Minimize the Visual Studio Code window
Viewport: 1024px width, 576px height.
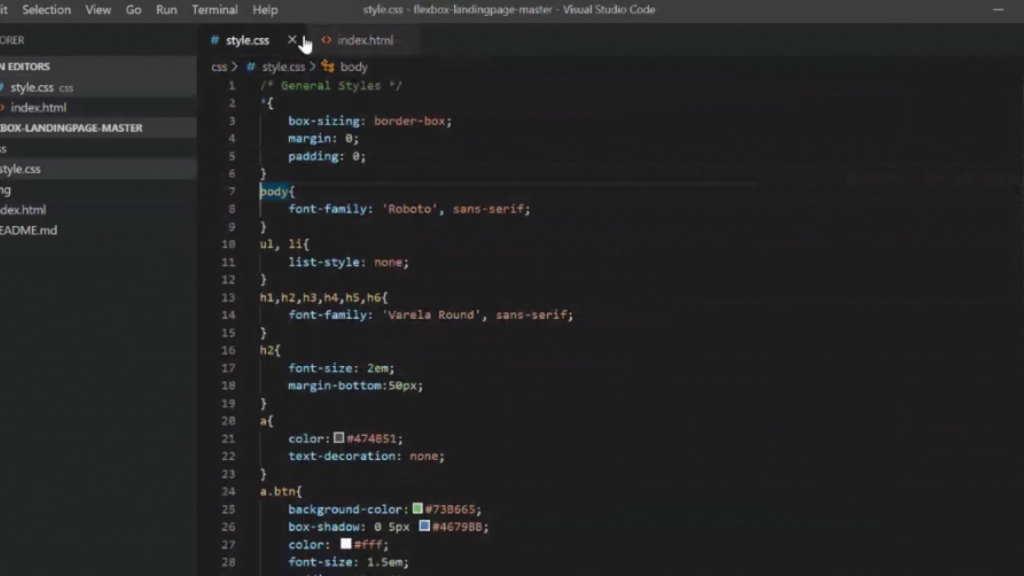[997, 10]
